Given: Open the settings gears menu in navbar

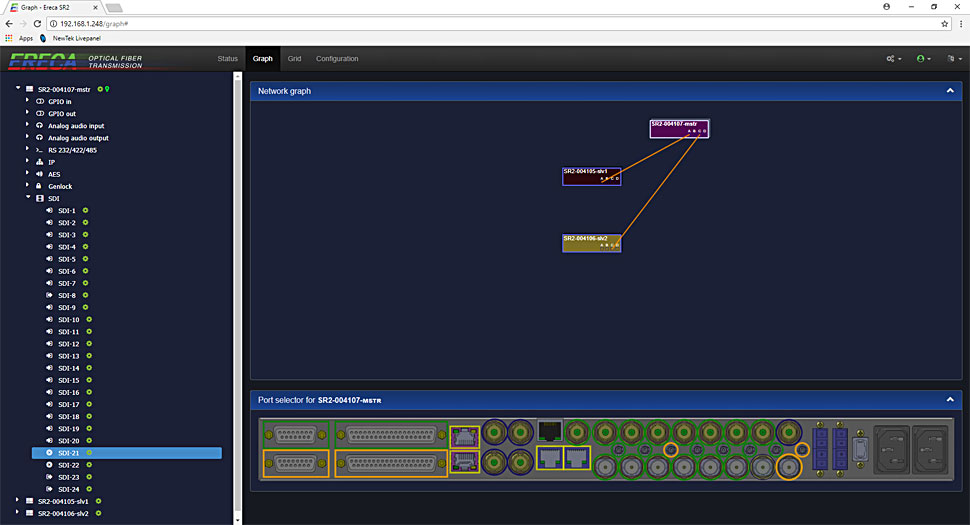Looking at the screenshot, I should (893, 59).
